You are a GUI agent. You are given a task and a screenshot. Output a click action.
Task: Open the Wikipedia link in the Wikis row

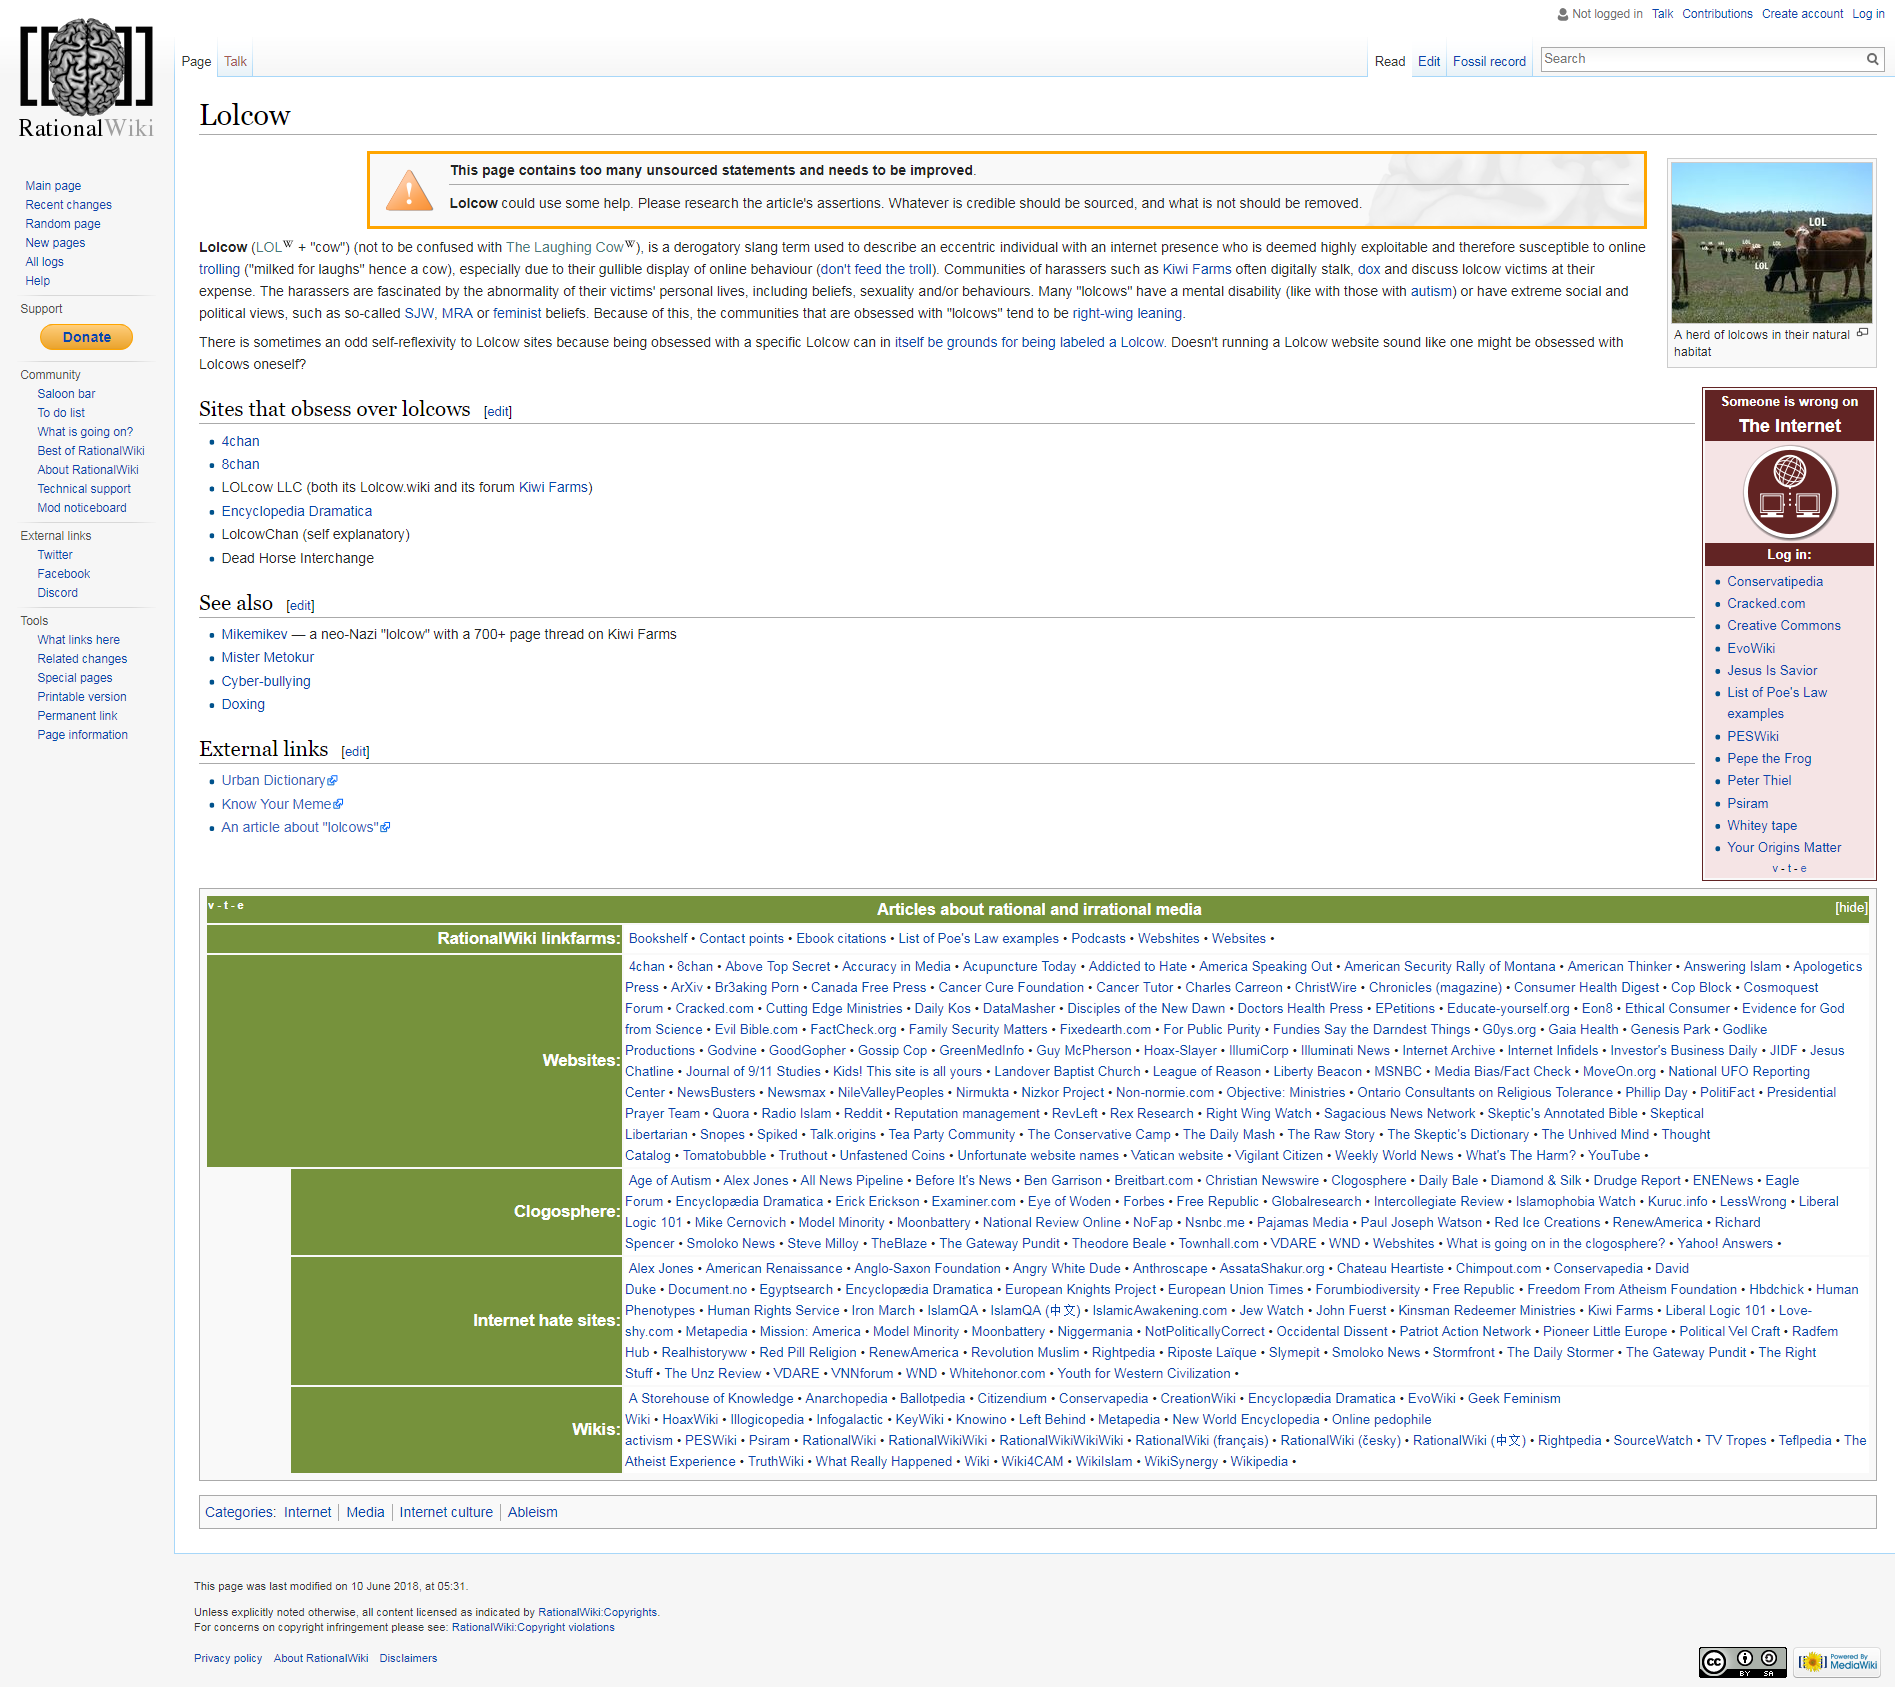click(x=1259, y=1461)
